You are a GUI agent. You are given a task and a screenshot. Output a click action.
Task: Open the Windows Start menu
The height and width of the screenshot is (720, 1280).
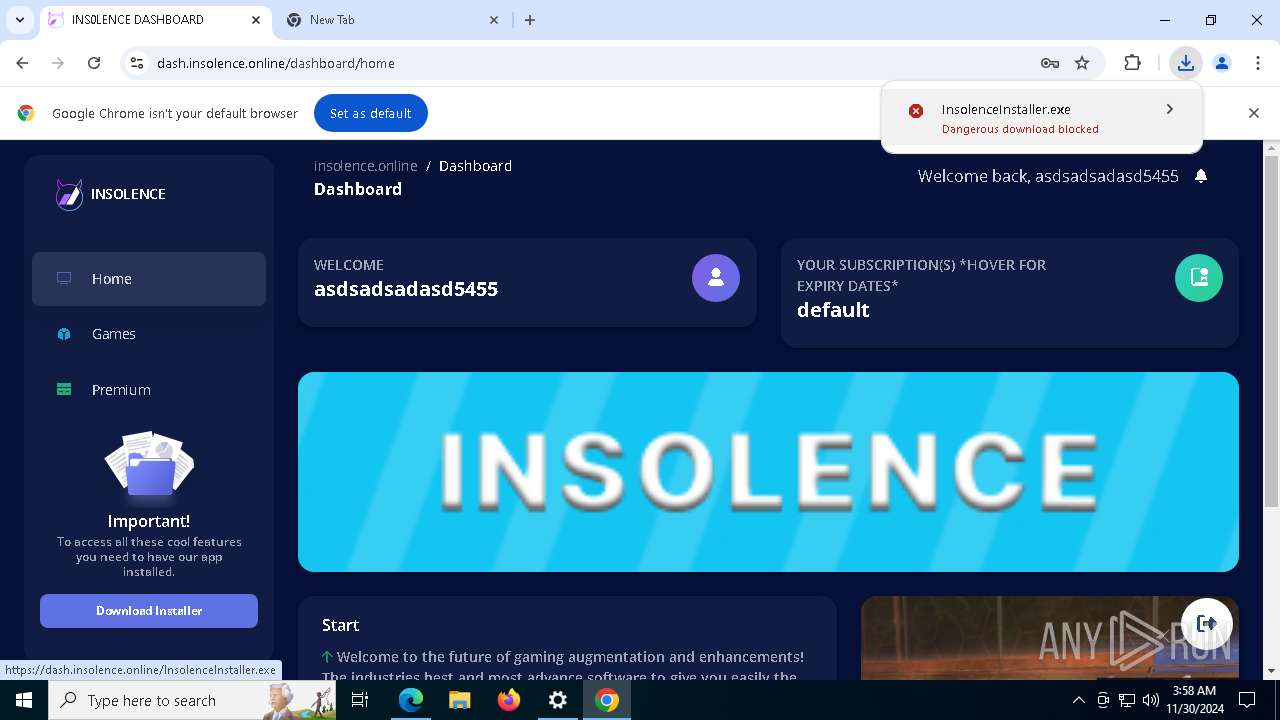pyautogui.click(x=24, y=700)
